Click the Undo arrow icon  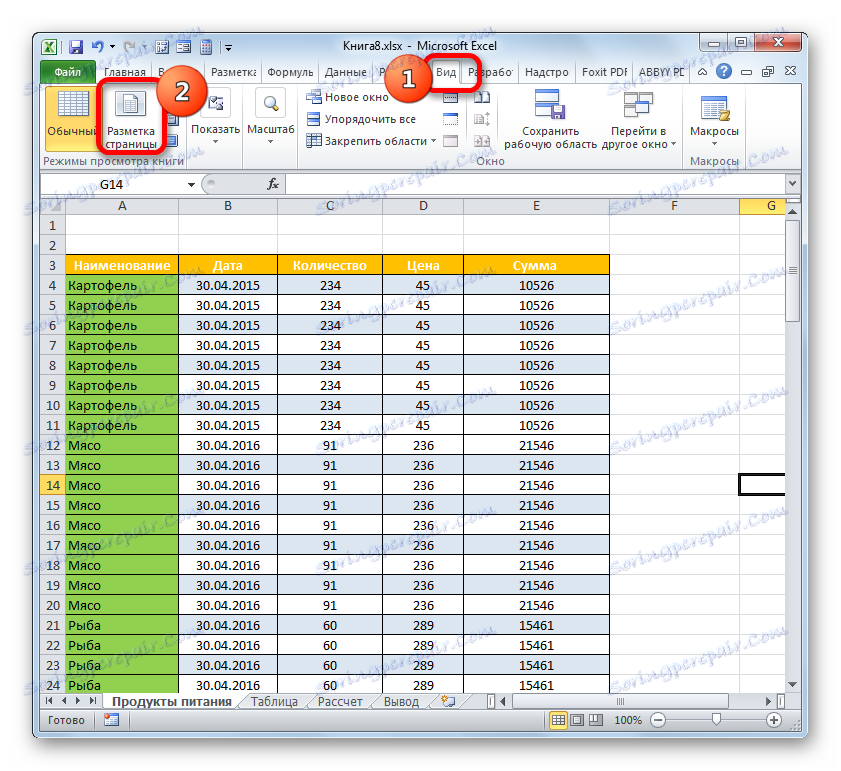pyautogui.click(x=97, y=47)
